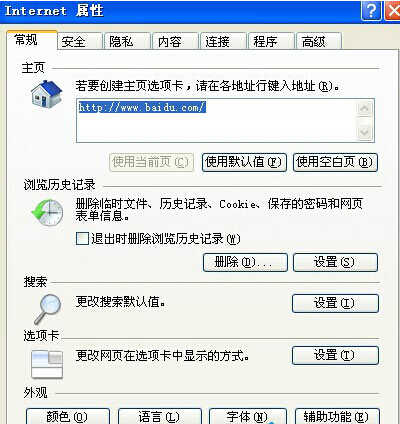Click 使用默认值 button

click(x=244, y=162)
